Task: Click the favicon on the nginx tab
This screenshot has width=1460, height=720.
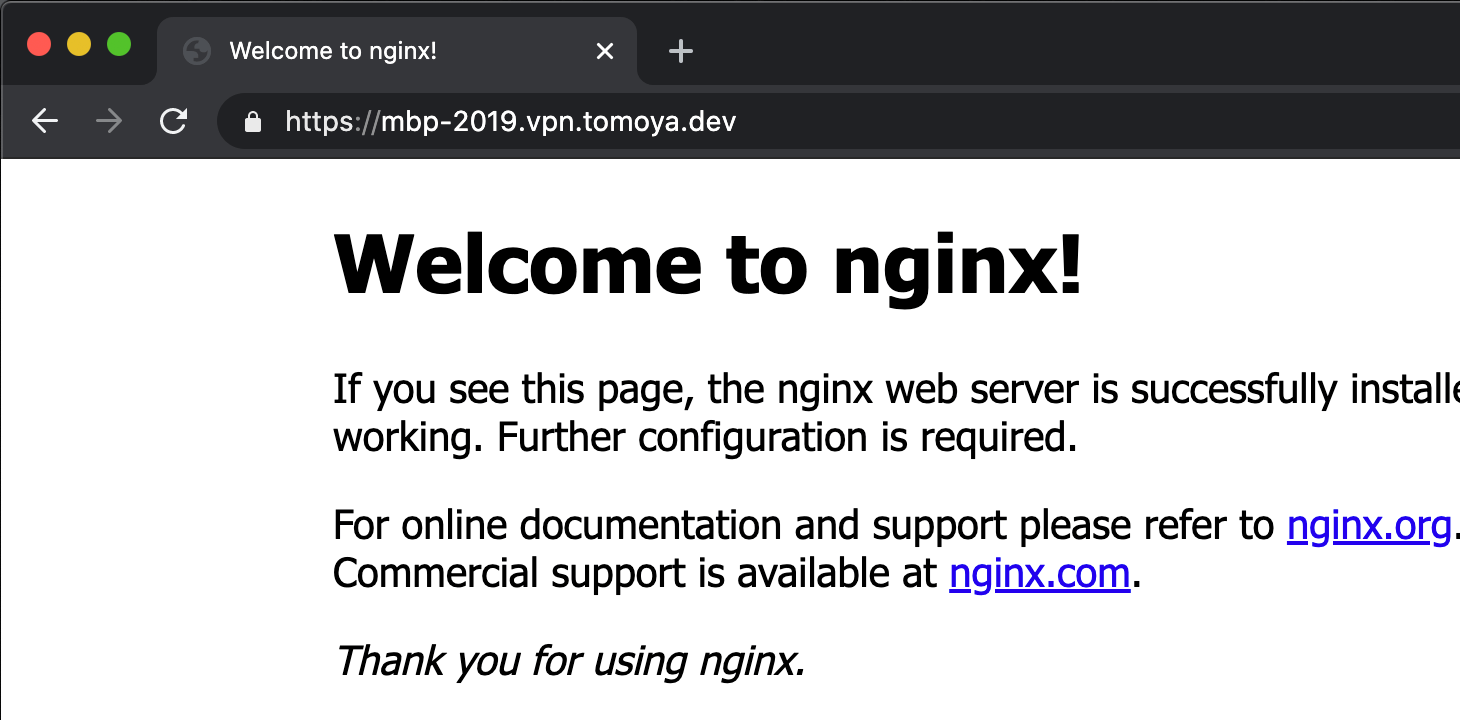Action: click(196, 51)
